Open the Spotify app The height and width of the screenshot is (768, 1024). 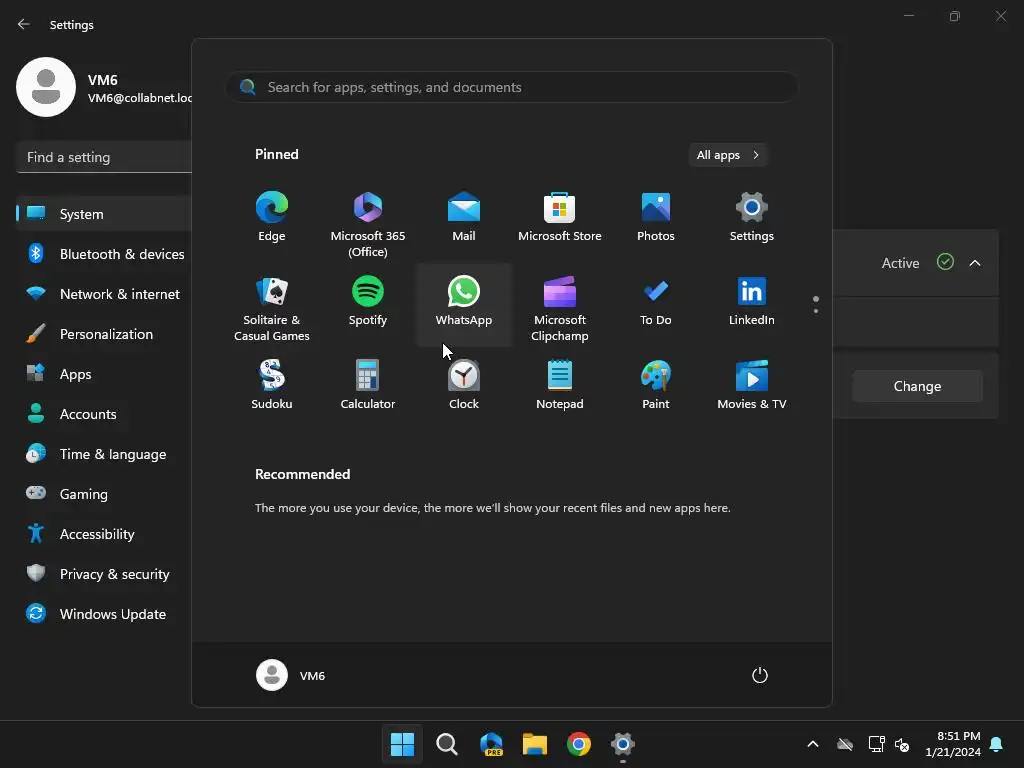[x=368, y=302]
